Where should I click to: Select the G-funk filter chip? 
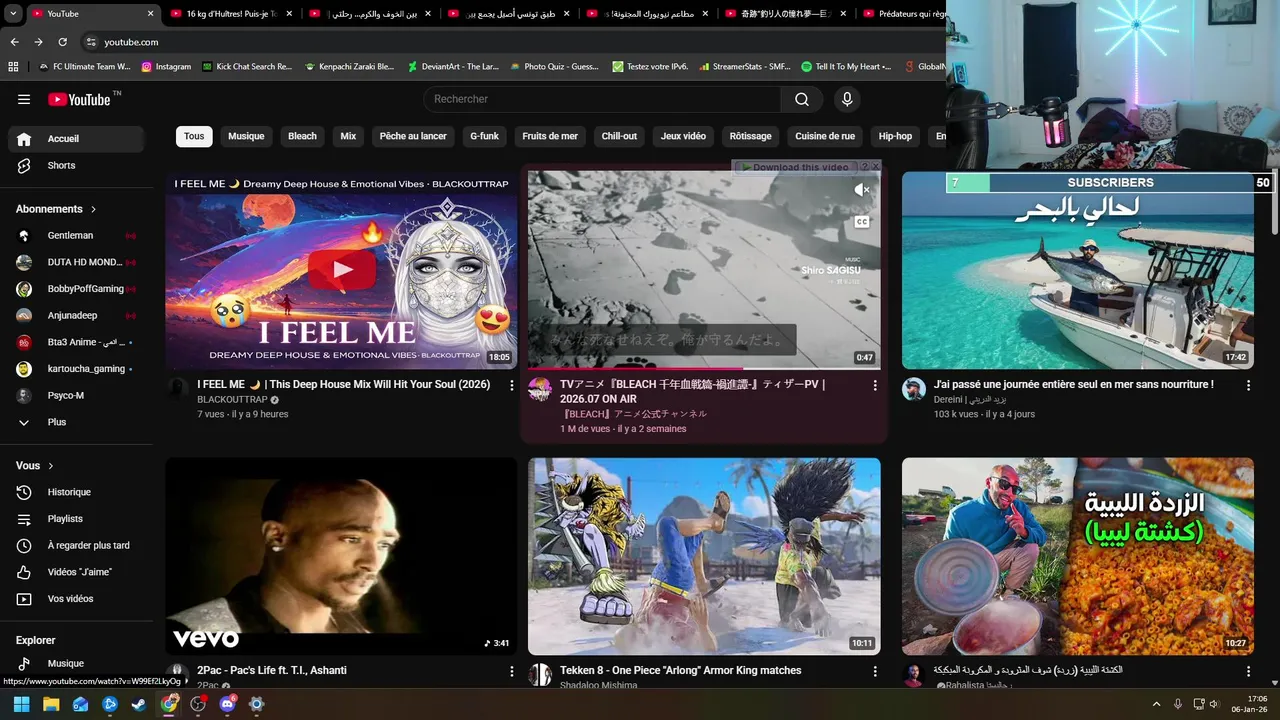[484, 136]
